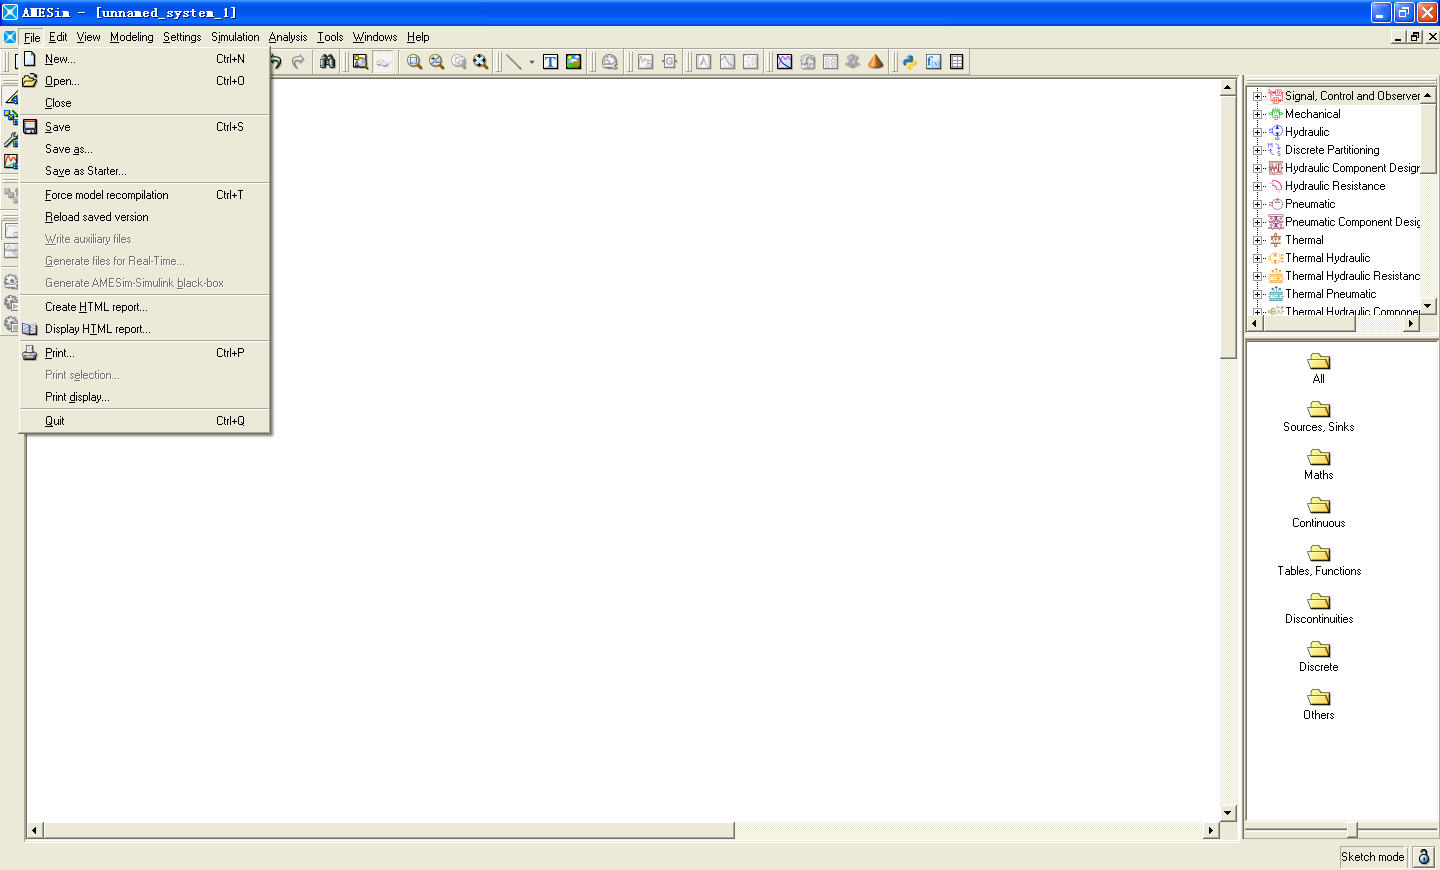Click the orange cone icon
Viewport: 1440px width, 870px height.
(876, 62)
